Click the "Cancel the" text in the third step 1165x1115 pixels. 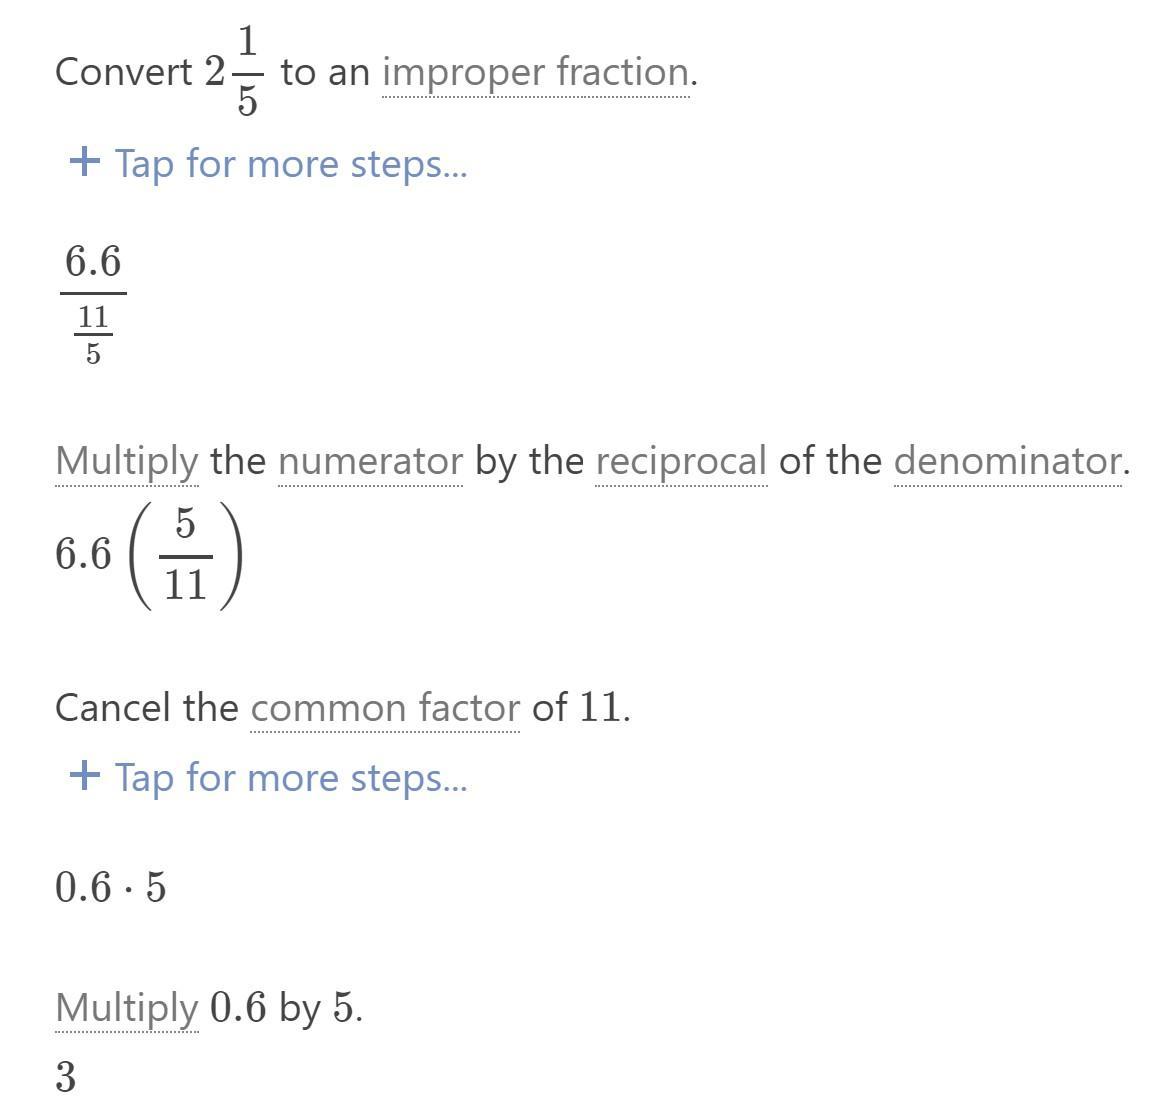click(146, 707)
